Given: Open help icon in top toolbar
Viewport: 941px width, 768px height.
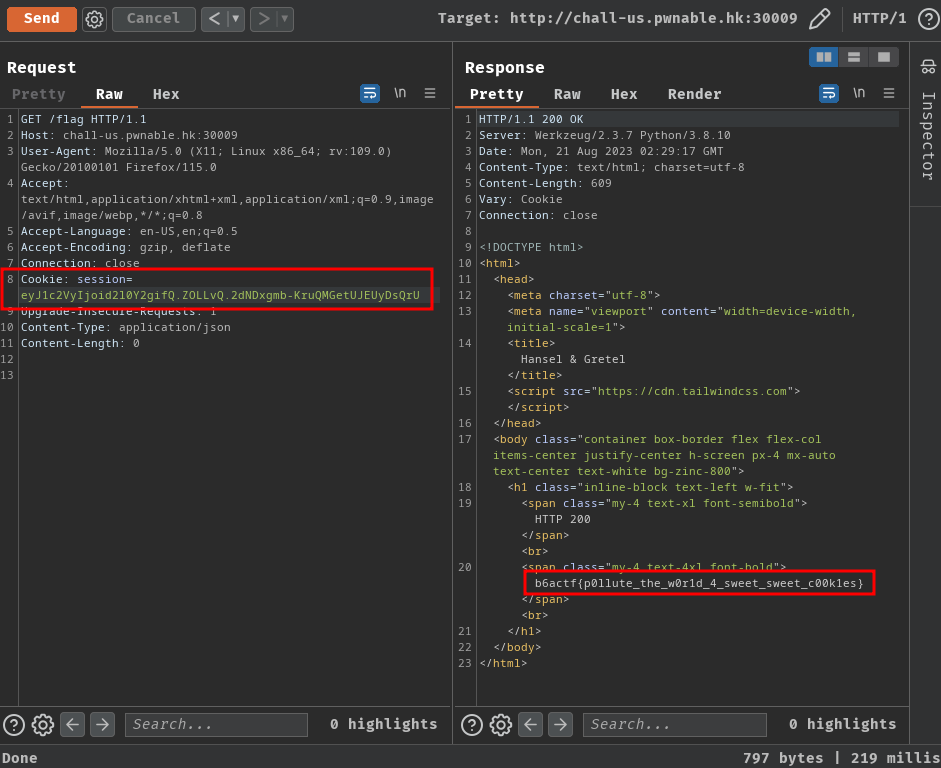Looking at the screenshot, I should (x=929, y=19).
